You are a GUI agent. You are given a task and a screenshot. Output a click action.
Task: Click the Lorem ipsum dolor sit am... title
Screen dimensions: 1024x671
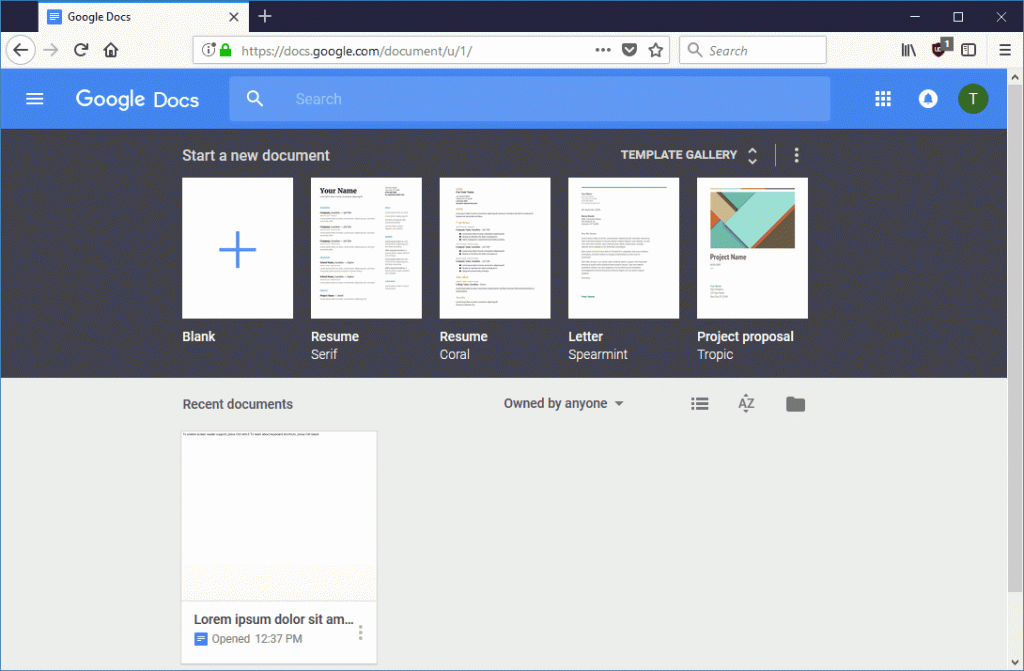tap(274, 619)
